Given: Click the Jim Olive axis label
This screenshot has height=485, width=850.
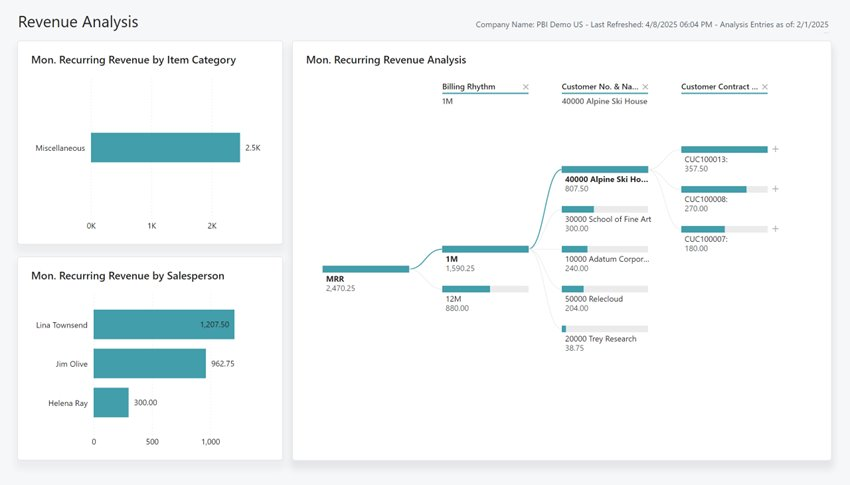Looking at the screenshot, I should (72, 364).
